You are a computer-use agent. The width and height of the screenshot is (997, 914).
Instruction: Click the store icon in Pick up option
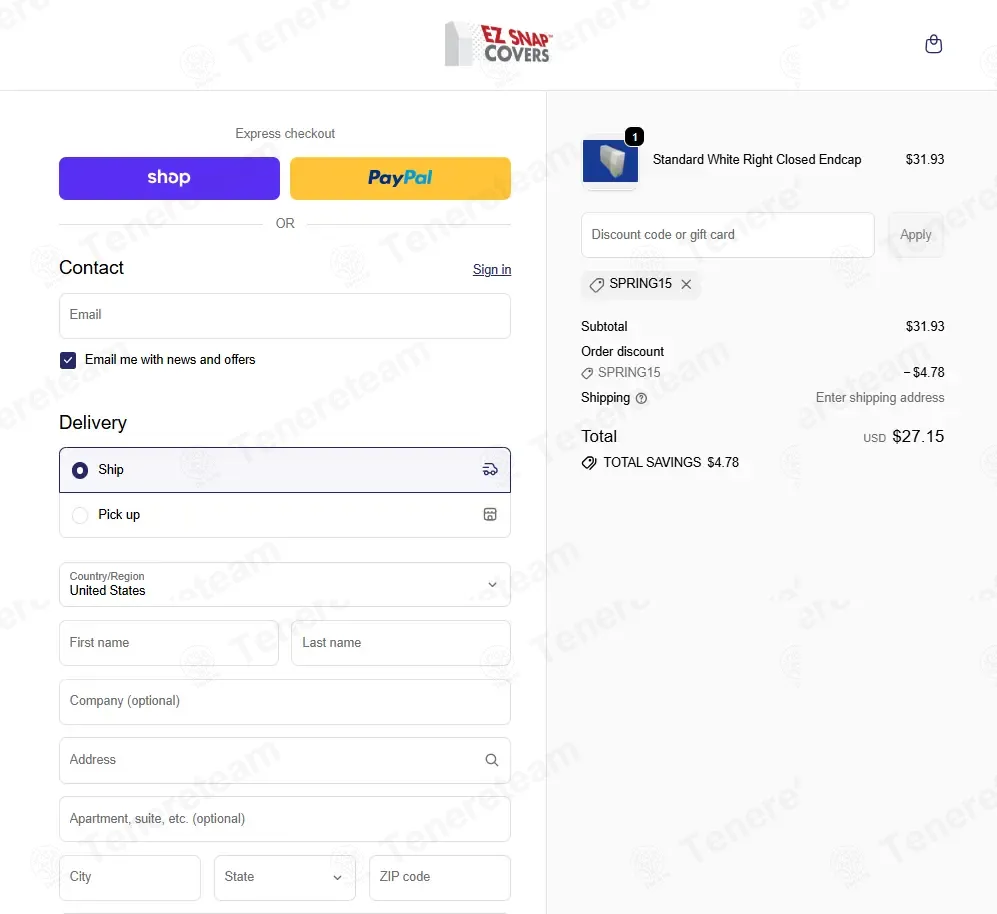point(490,515)
